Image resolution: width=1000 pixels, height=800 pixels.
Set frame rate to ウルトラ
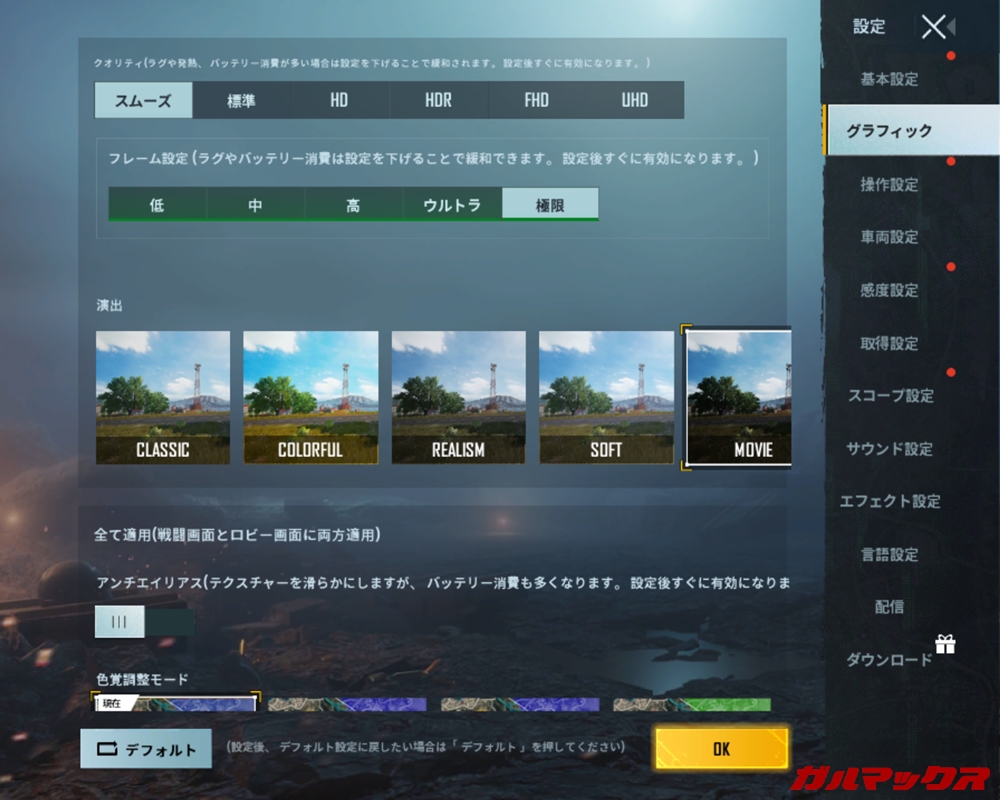(x=452, y=205)
